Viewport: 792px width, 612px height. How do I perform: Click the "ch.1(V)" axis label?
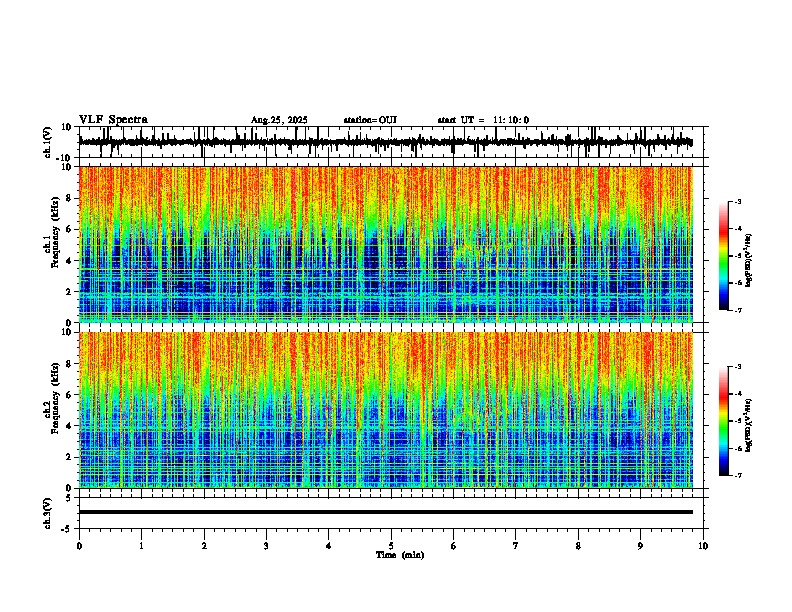tap(48, 142)
